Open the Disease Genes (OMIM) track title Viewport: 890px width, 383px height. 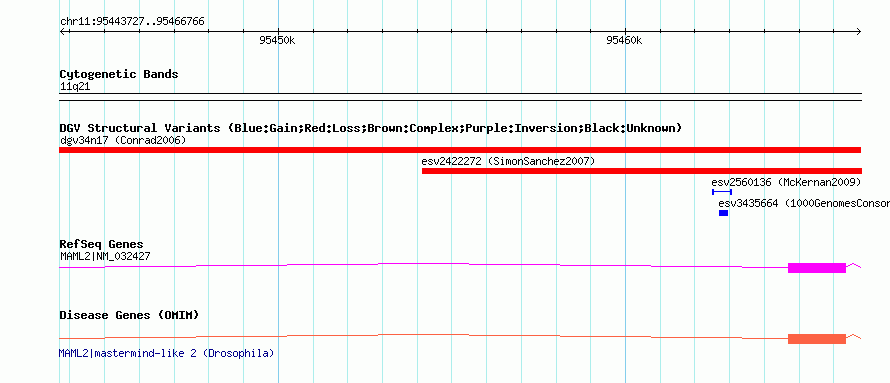[x=129, y=314]
